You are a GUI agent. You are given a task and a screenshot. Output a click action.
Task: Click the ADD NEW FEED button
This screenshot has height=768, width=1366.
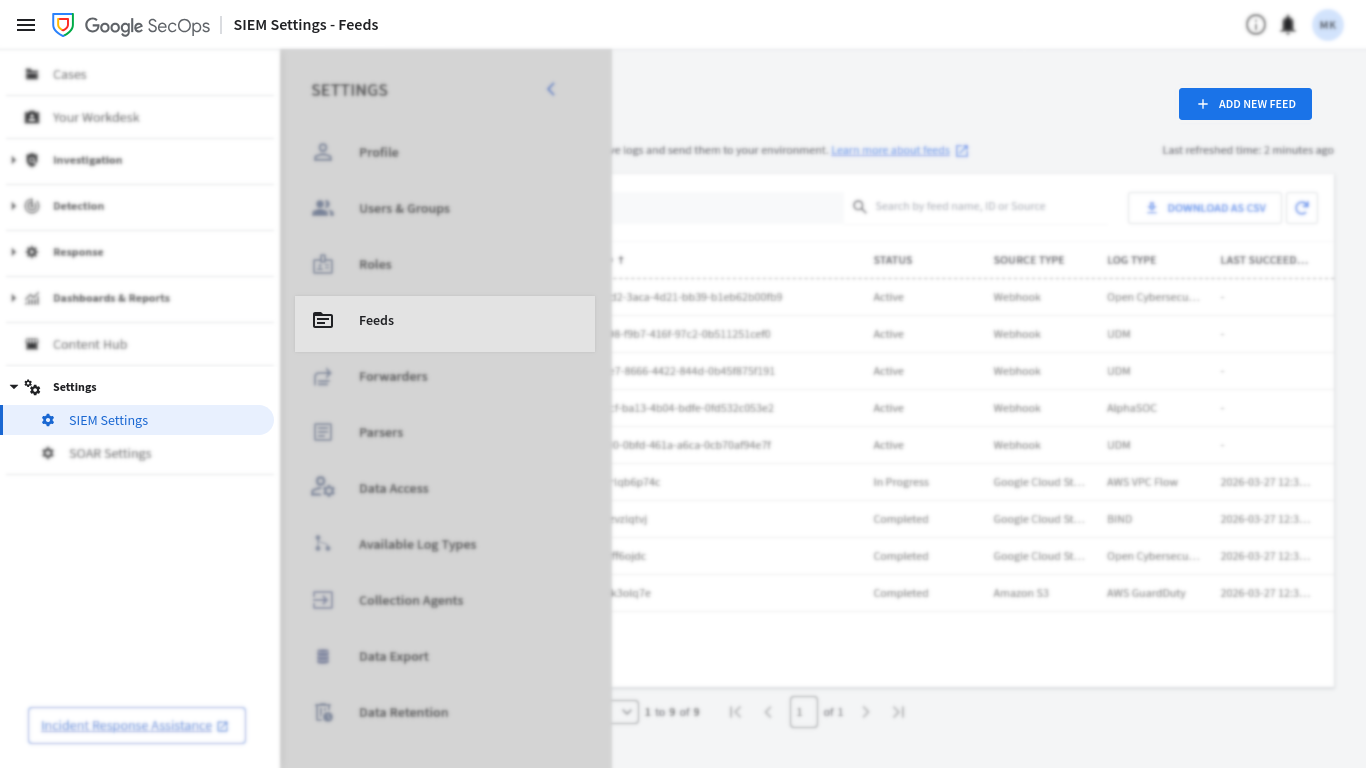tap(1245, 103)
